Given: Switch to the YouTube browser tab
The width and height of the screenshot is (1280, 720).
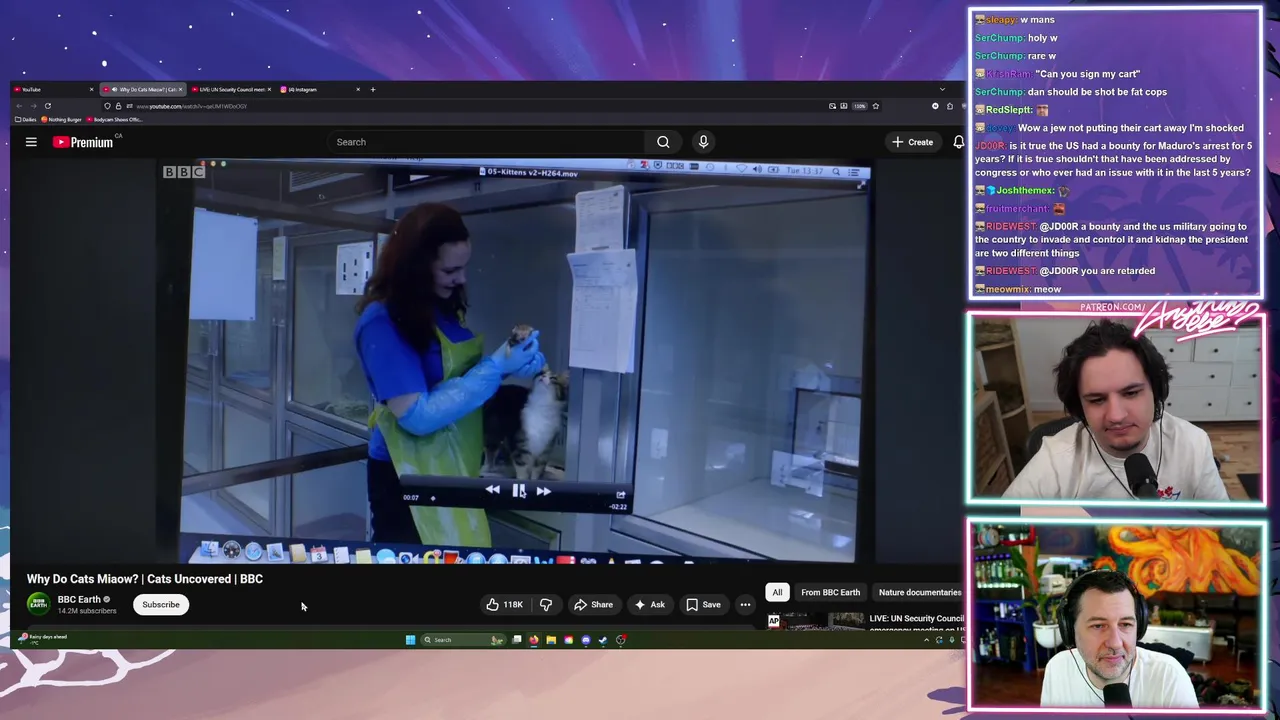Looking at the screenshot, I should pos(54,89).
